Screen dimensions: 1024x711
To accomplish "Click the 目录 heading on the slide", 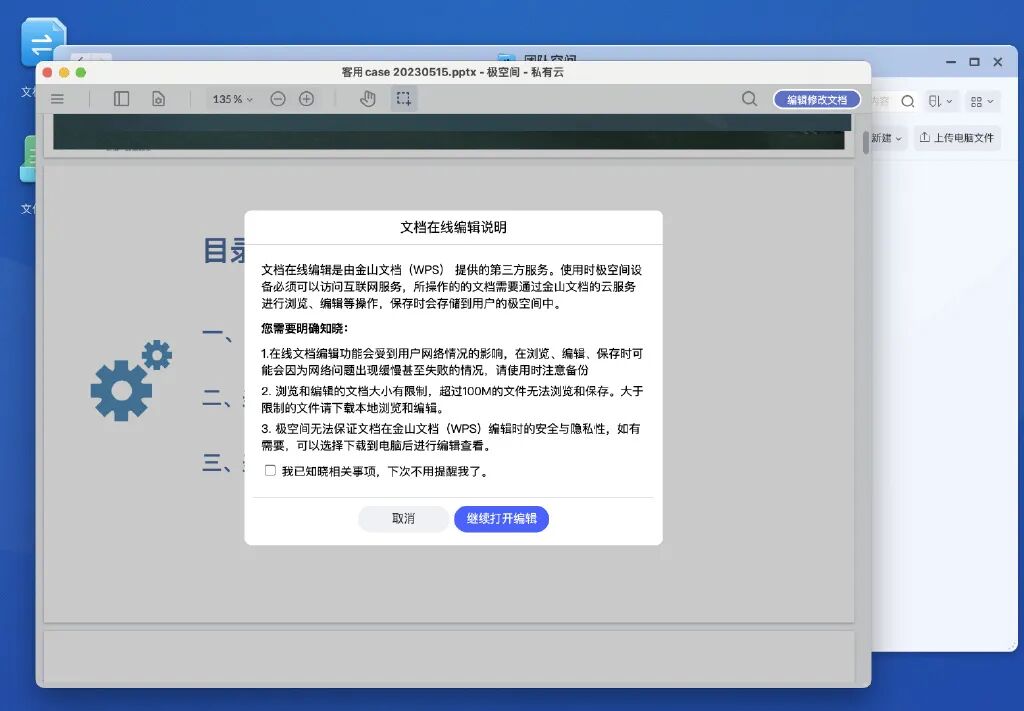I will pyautogui.click(x=224, y=251).
